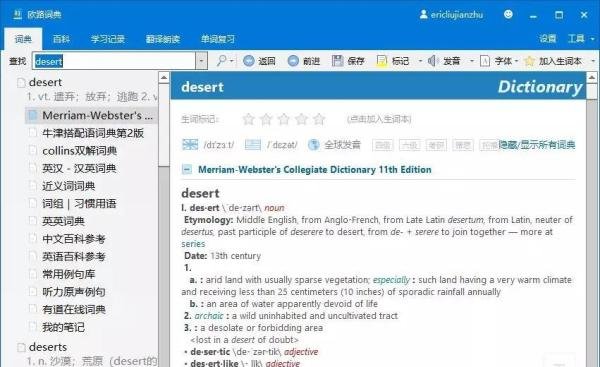Open the search history dropdown arrow
Viewport: 600px width, 367px height.
201,61
